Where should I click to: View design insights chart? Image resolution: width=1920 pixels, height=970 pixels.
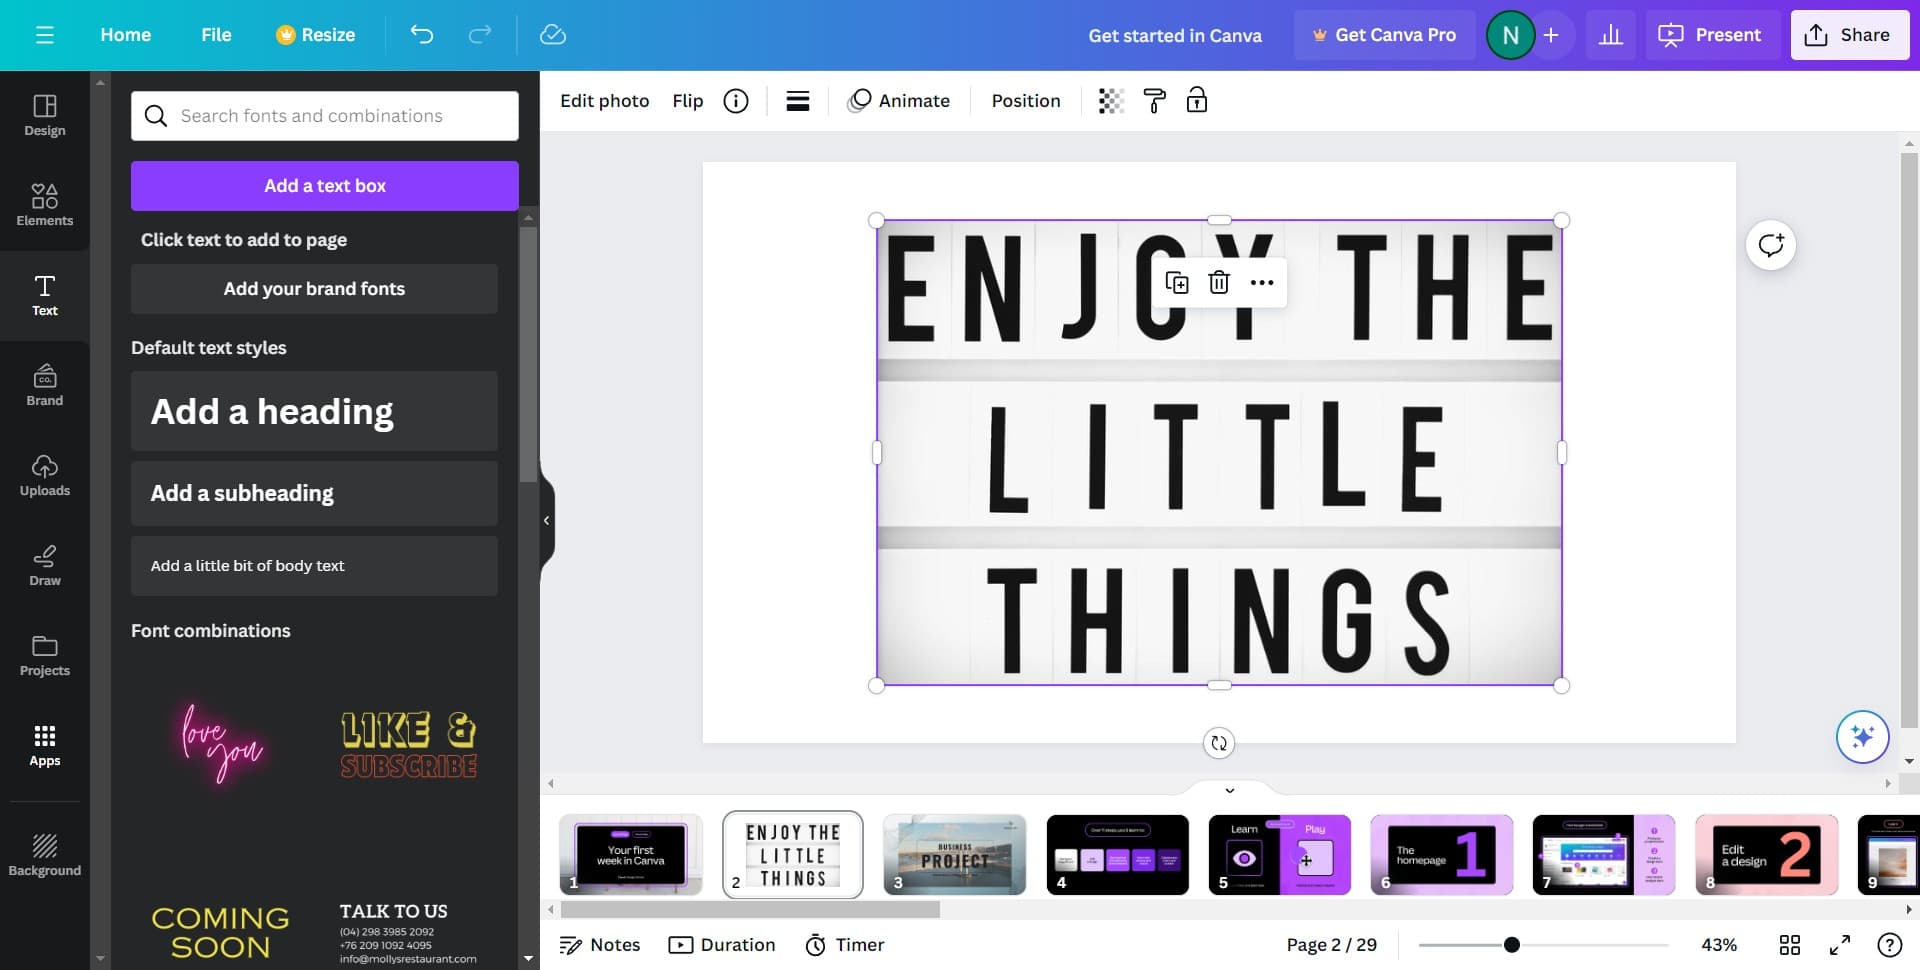1610,34
